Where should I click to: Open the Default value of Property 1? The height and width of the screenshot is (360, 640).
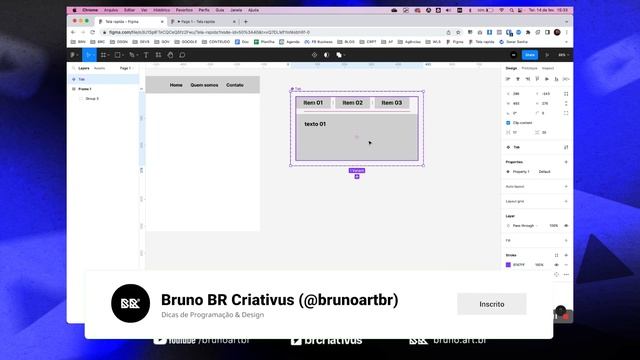click(x=544, y=172)
